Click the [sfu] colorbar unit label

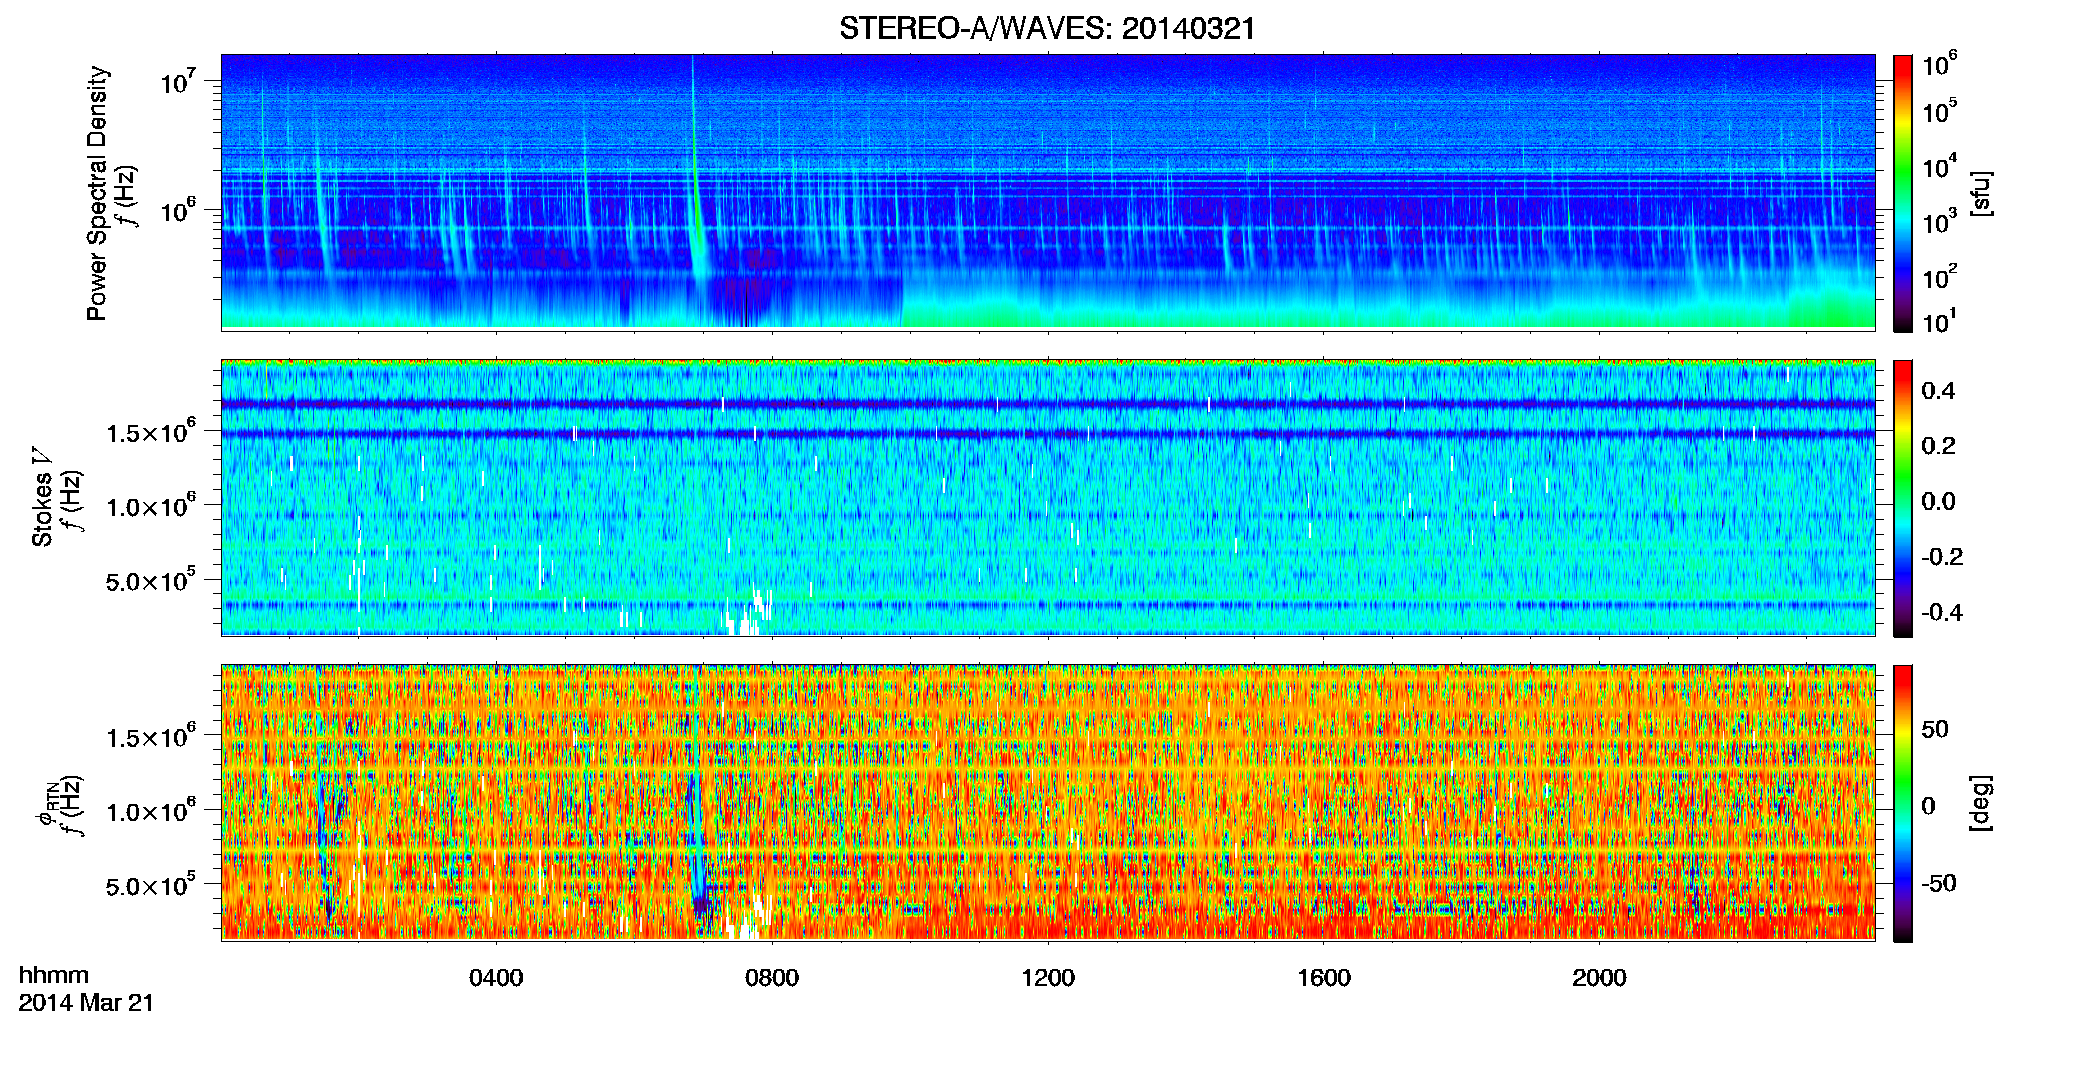tap(1981, 193)
